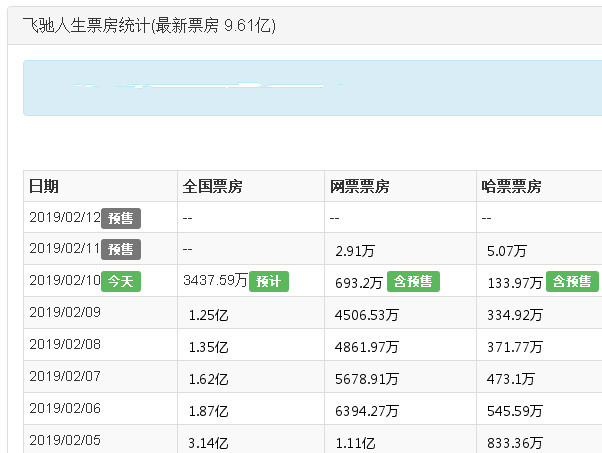This screenshot has width=602, height=453.
Task: Click the light blue info banner
Action: click(x=313, y=88)
